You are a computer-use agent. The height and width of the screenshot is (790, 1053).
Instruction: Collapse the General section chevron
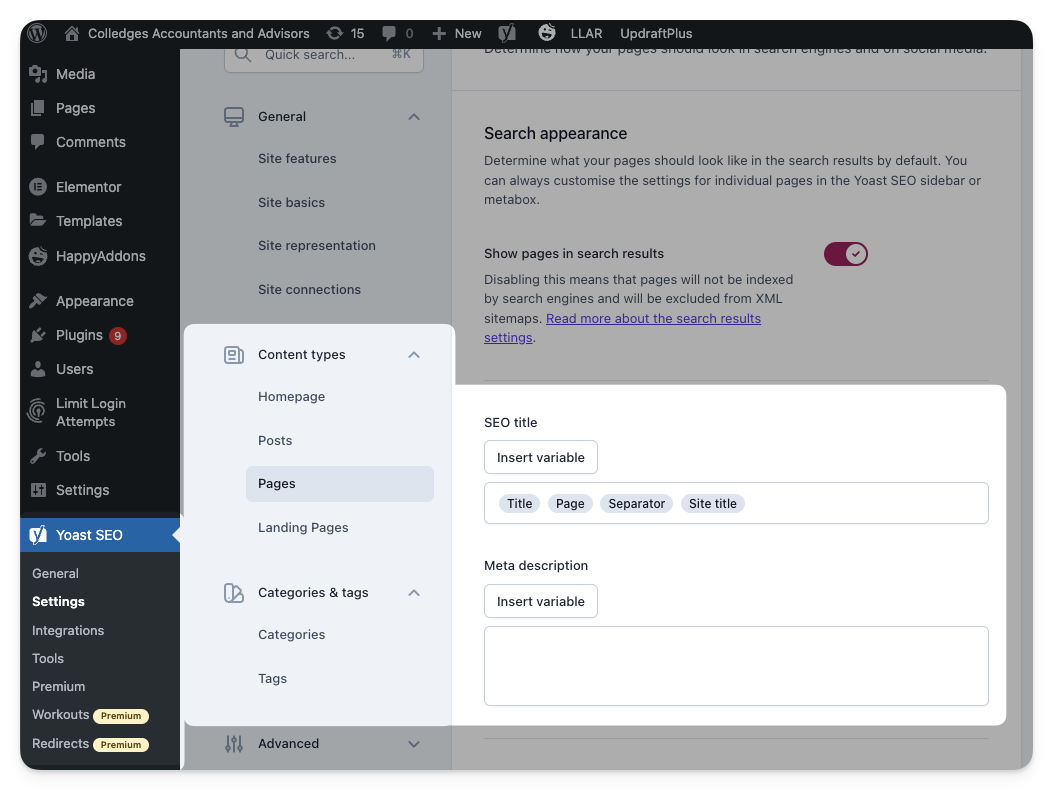pyautogui.click(x=414, y=117)
